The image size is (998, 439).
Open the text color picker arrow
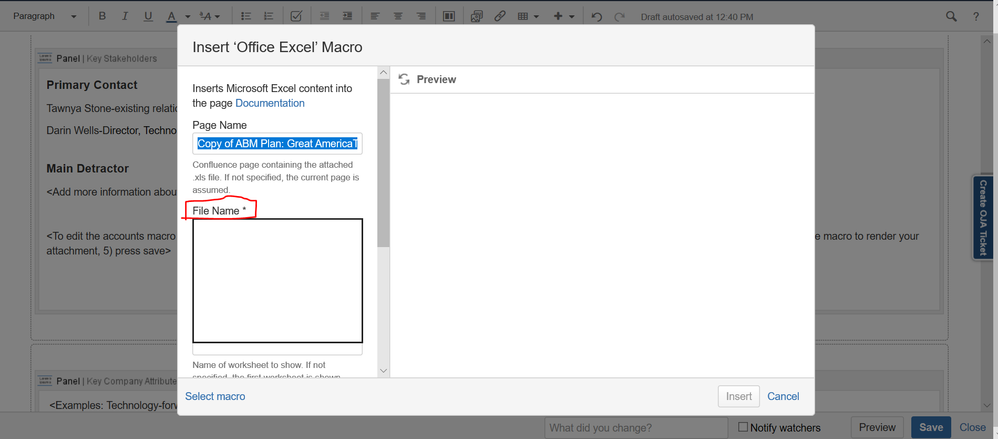pyautogui.click(x=187, y=17)
